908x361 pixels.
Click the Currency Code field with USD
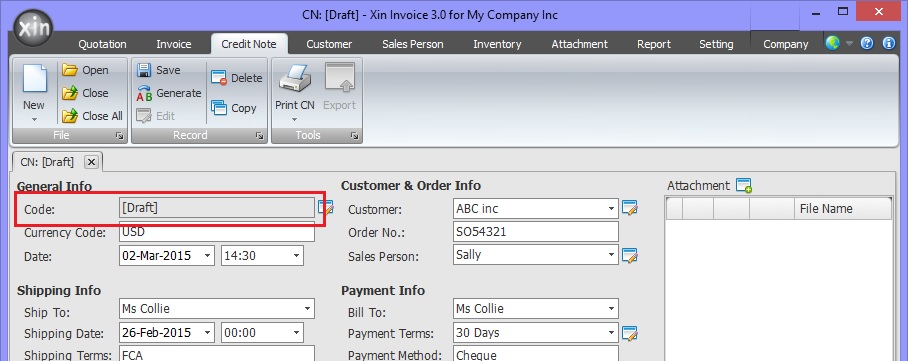coord(217,232)
